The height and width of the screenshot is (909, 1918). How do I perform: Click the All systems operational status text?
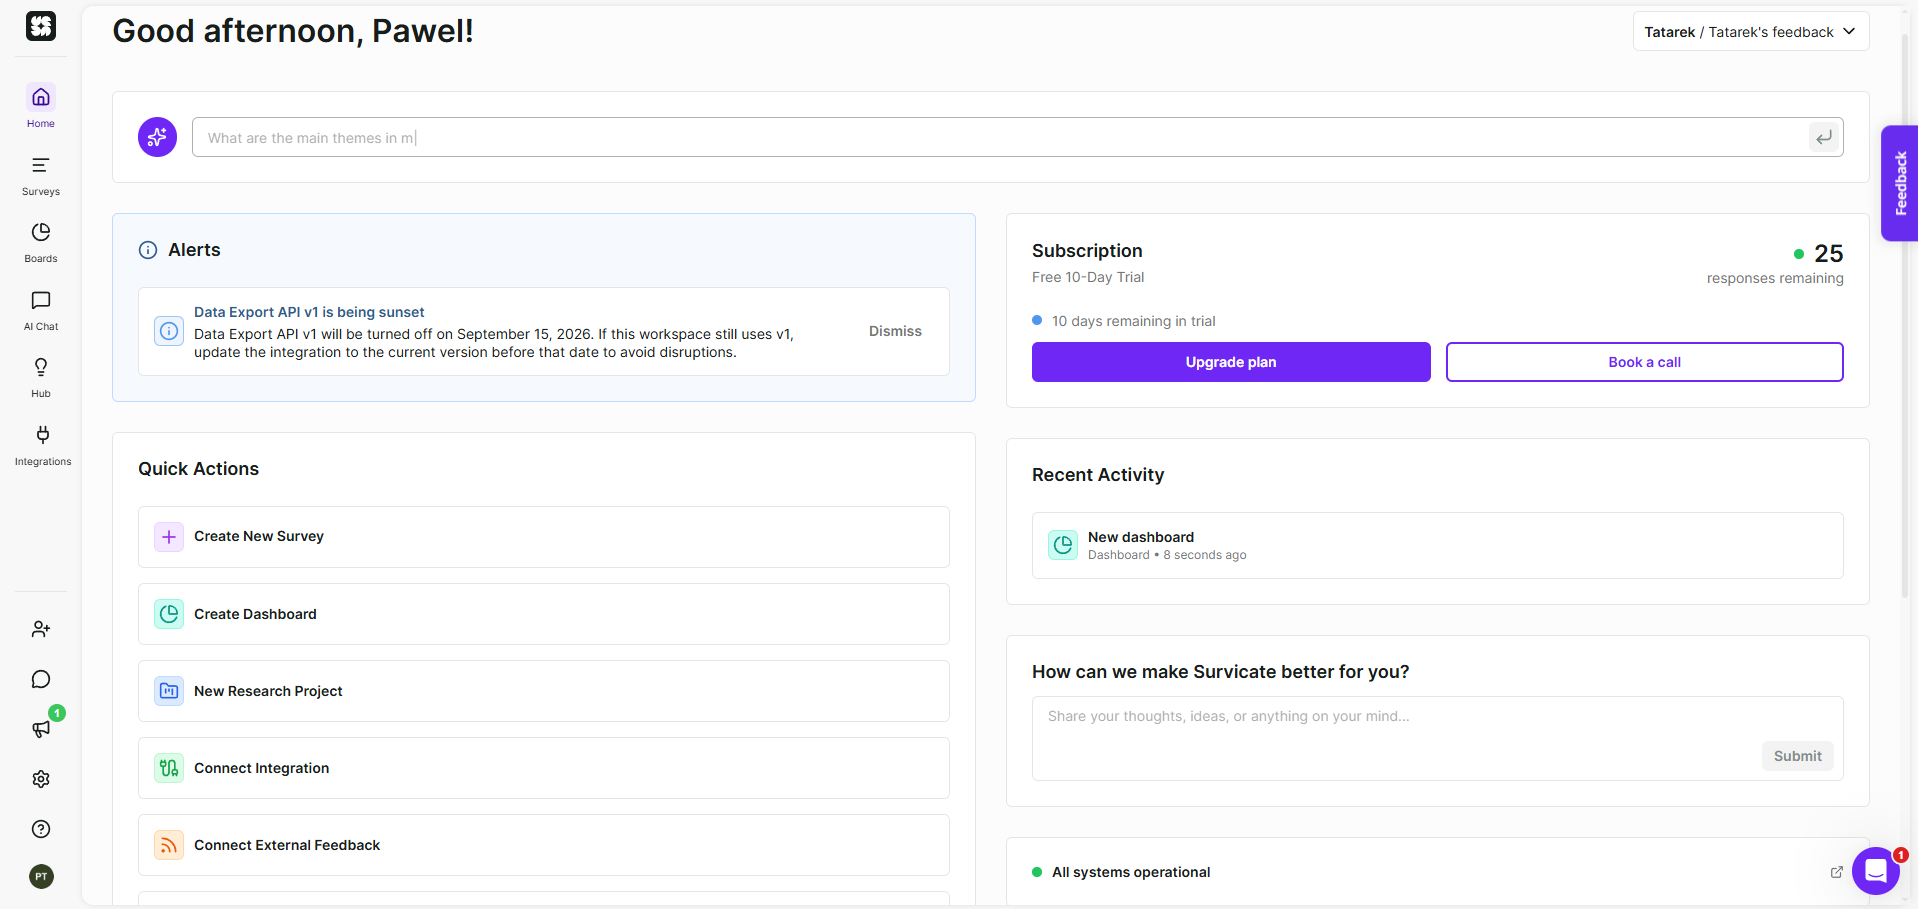(1131, 872)
